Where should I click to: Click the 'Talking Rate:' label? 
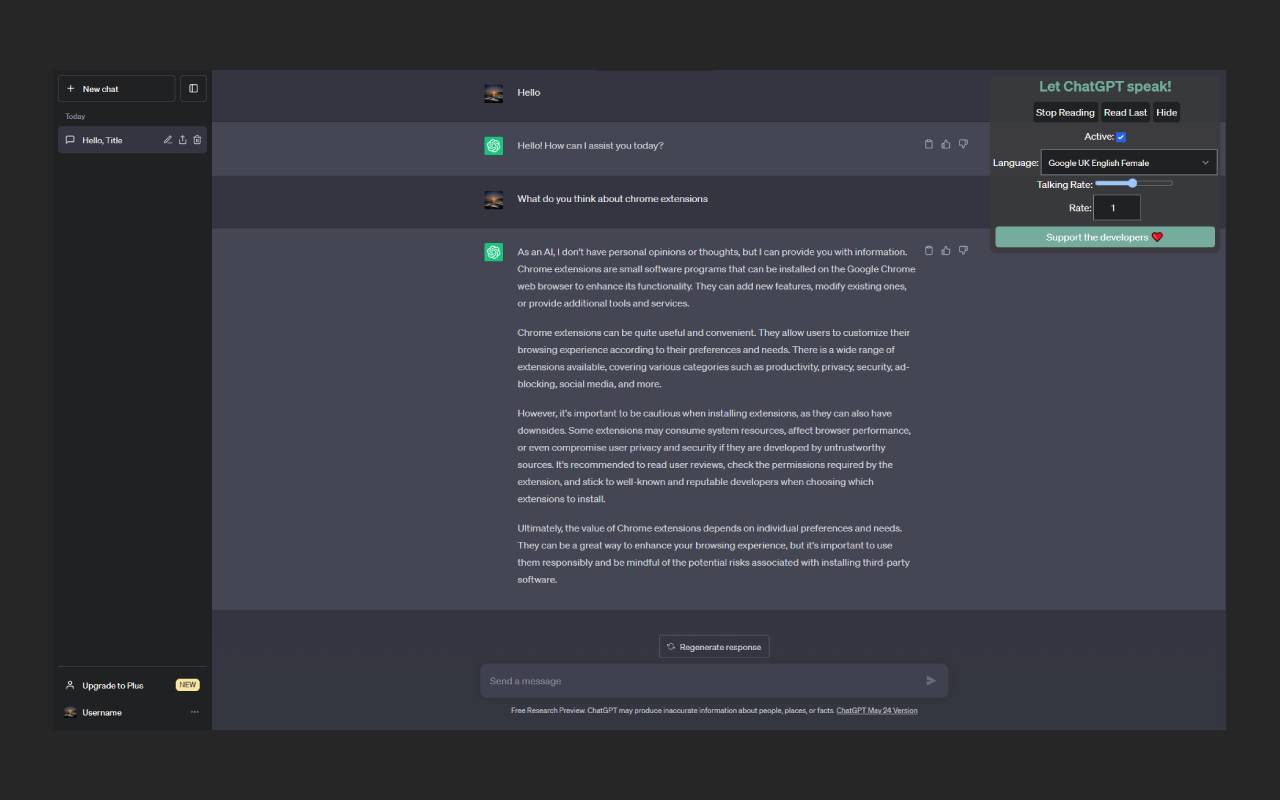pos(1064,184)
